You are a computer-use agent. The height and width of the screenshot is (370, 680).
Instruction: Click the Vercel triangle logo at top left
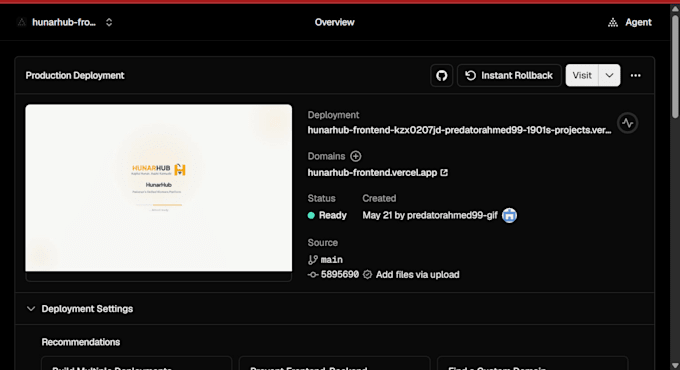pos(21,22)
